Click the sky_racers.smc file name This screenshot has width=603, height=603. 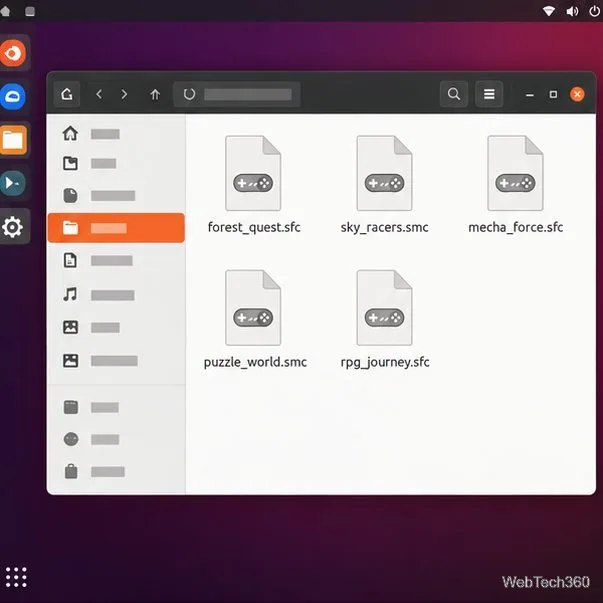tap(385, 227)
